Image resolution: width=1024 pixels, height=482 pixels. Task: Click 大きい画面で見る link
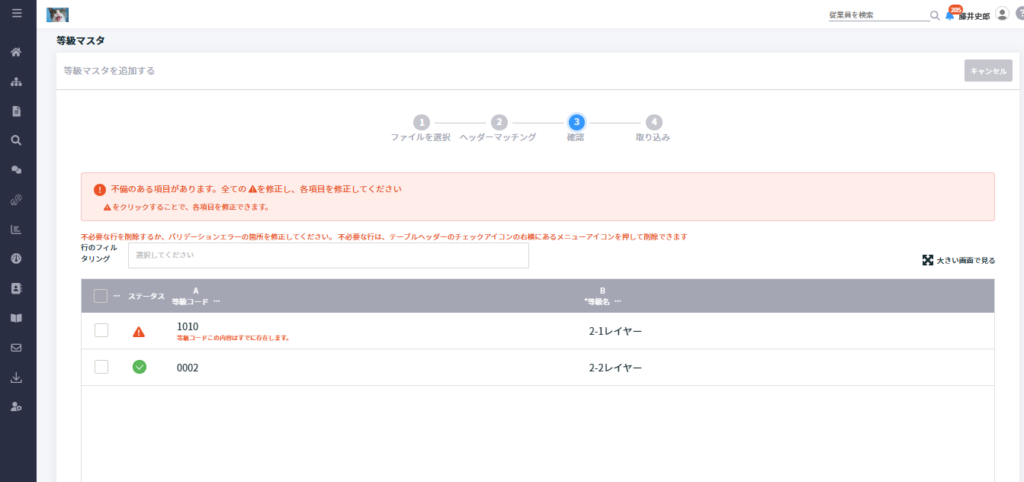click(x=966, y=260)
